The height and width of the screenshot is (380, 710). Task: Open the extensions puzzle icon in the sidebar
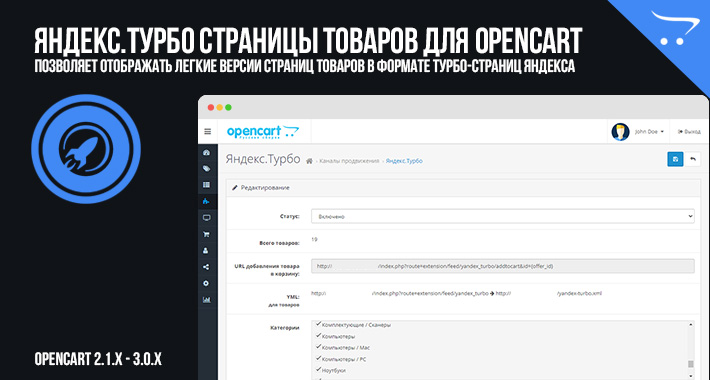click(207, 201)
